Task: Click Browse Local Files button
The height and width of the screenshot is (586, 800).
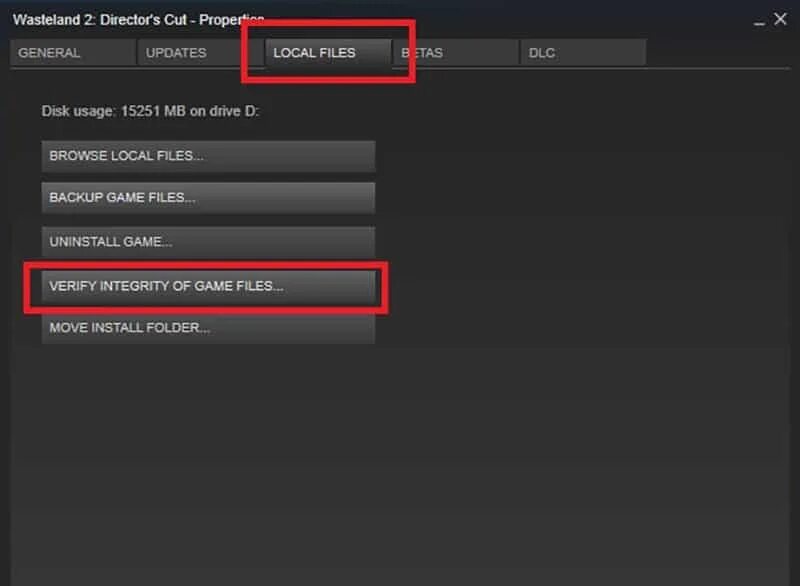Action: coord(208,156)
